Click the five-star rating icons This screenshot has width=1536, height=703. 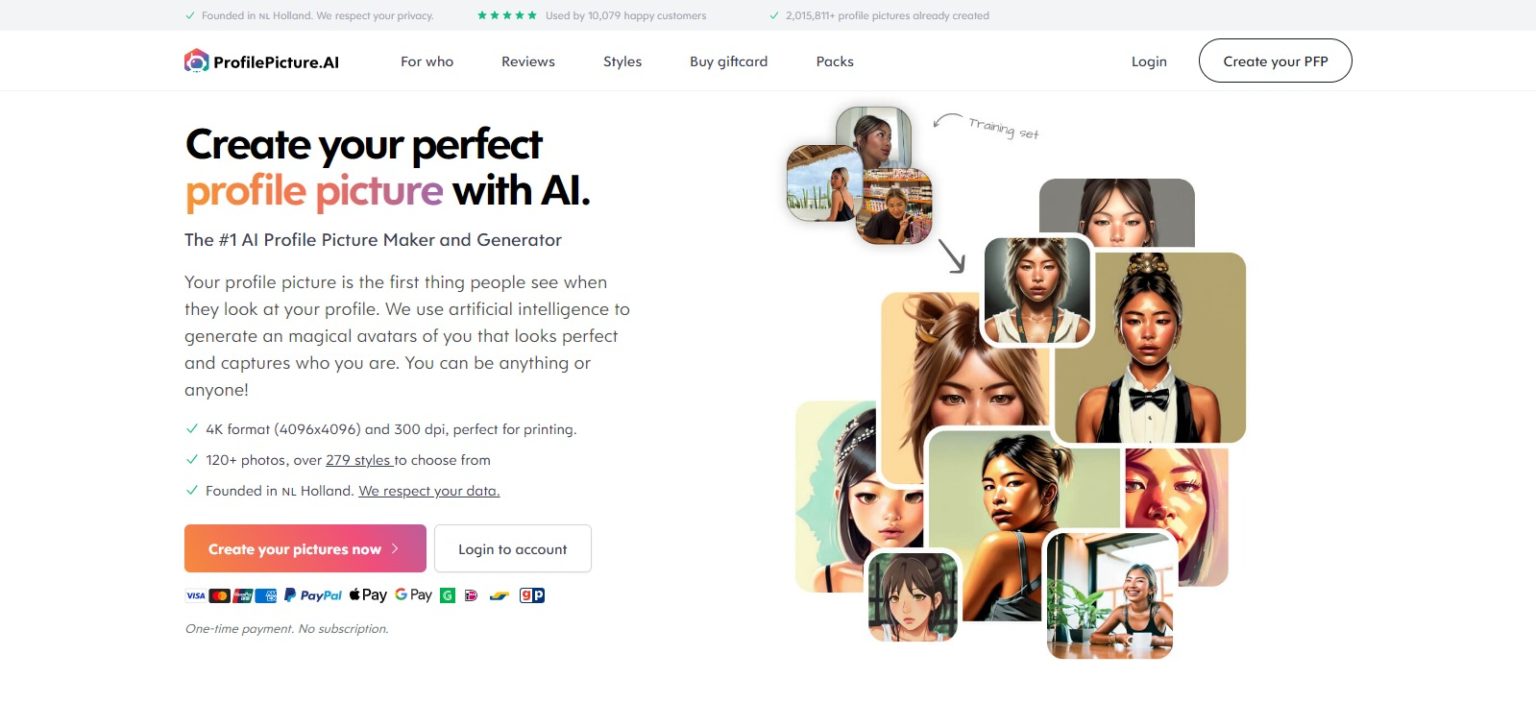507,15
